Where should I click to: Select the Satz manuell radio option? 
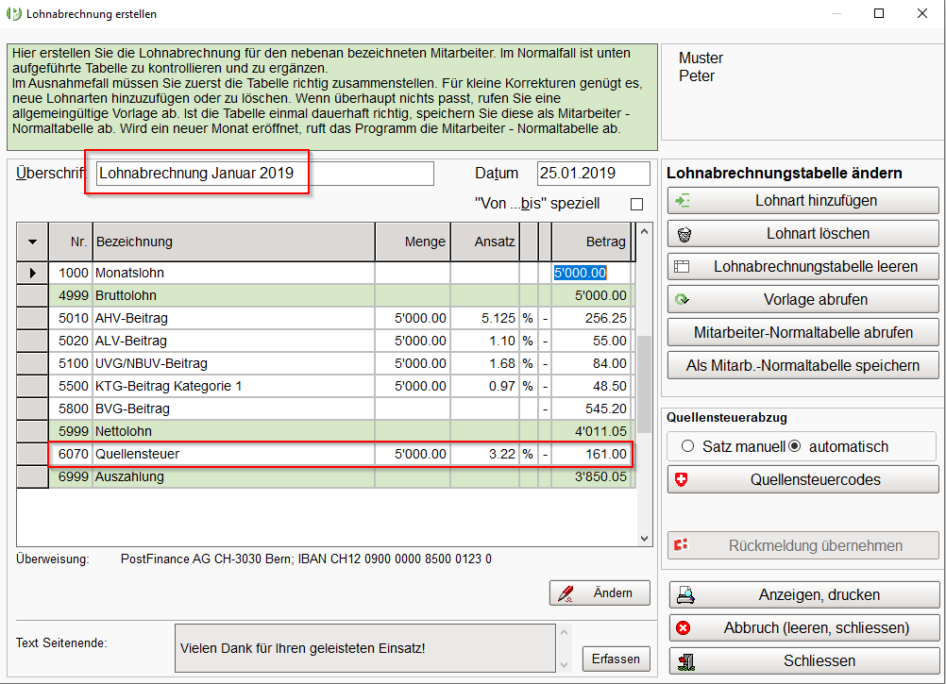click(688, 446)
